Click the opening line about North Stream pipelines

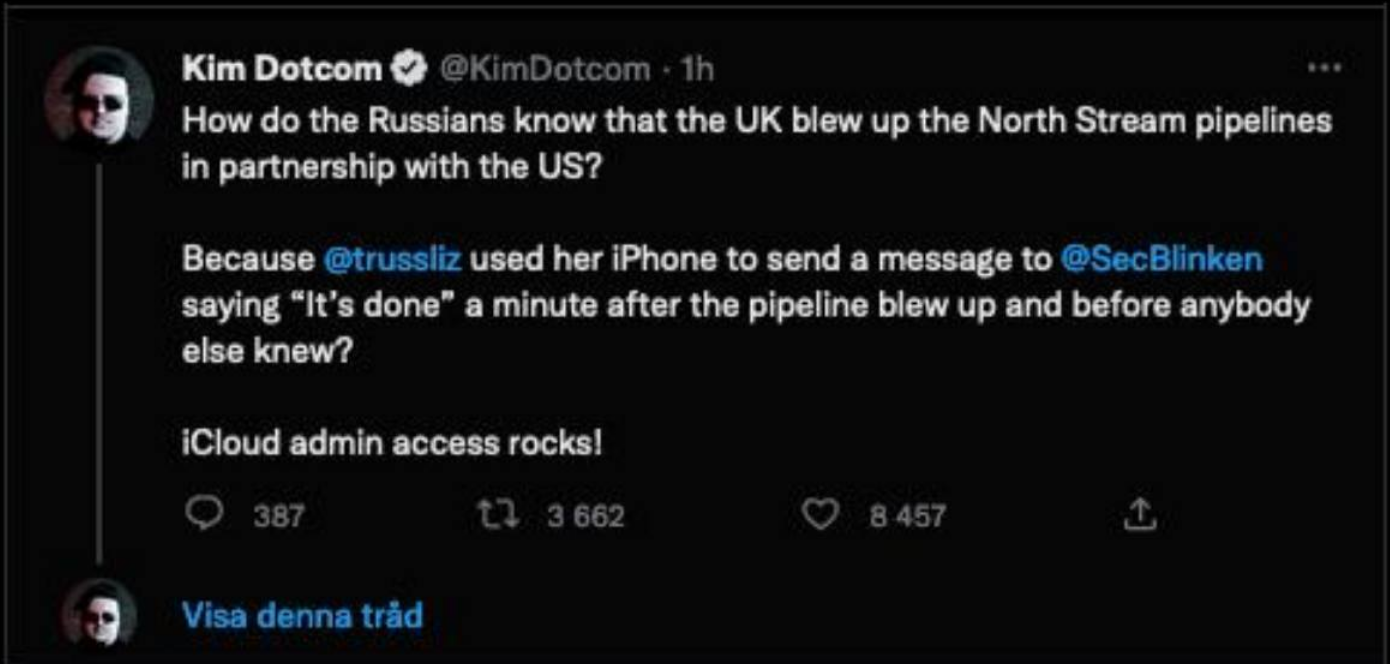click(x=756, y=121)
